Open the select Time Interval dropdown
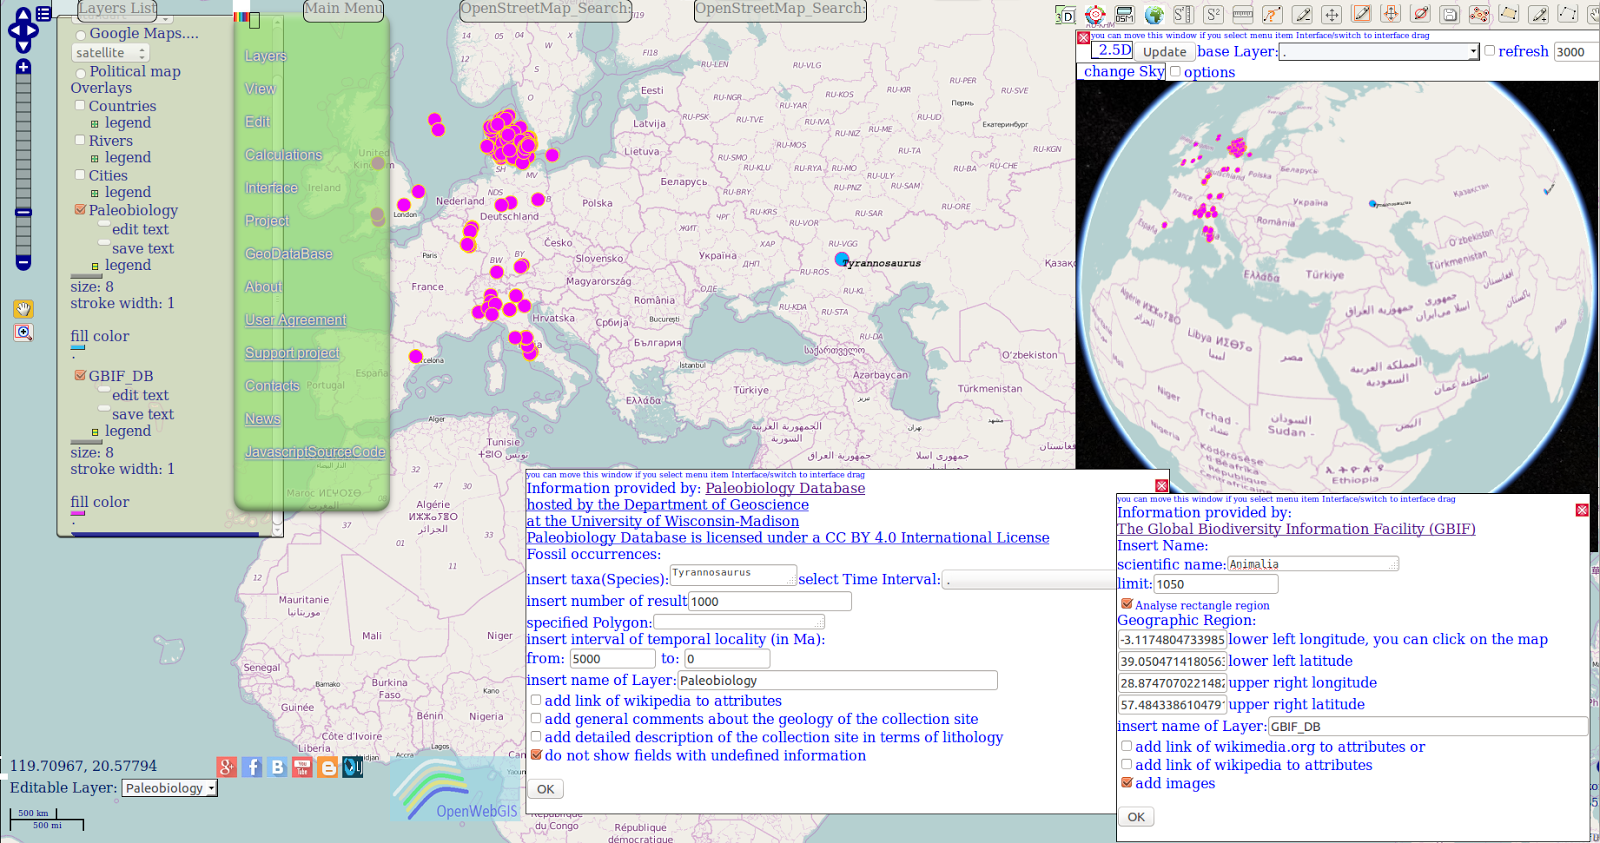The image size is (1600, 843). [x=1030, y=580]
